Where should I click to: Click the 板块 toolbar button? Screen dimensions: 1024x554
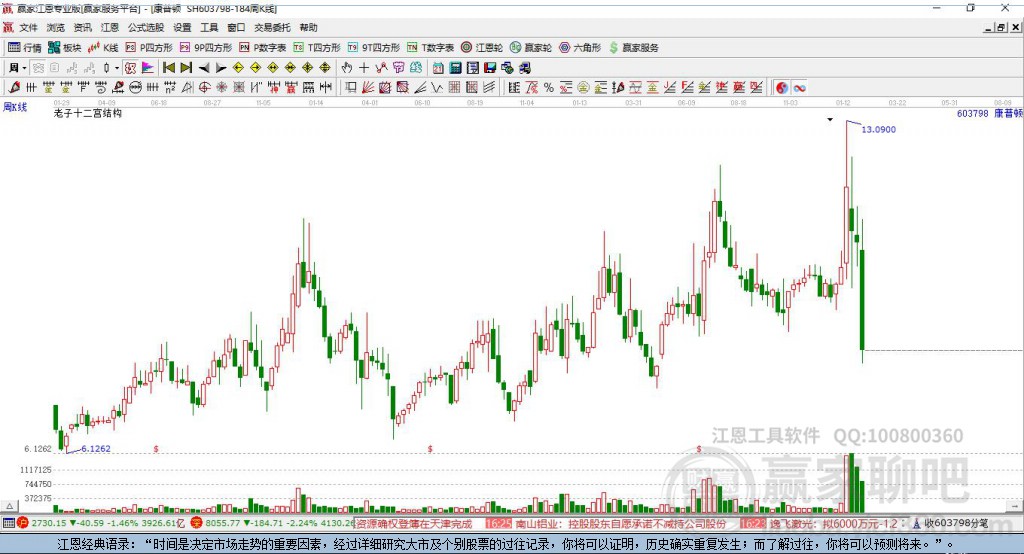(x=65, y=48)
